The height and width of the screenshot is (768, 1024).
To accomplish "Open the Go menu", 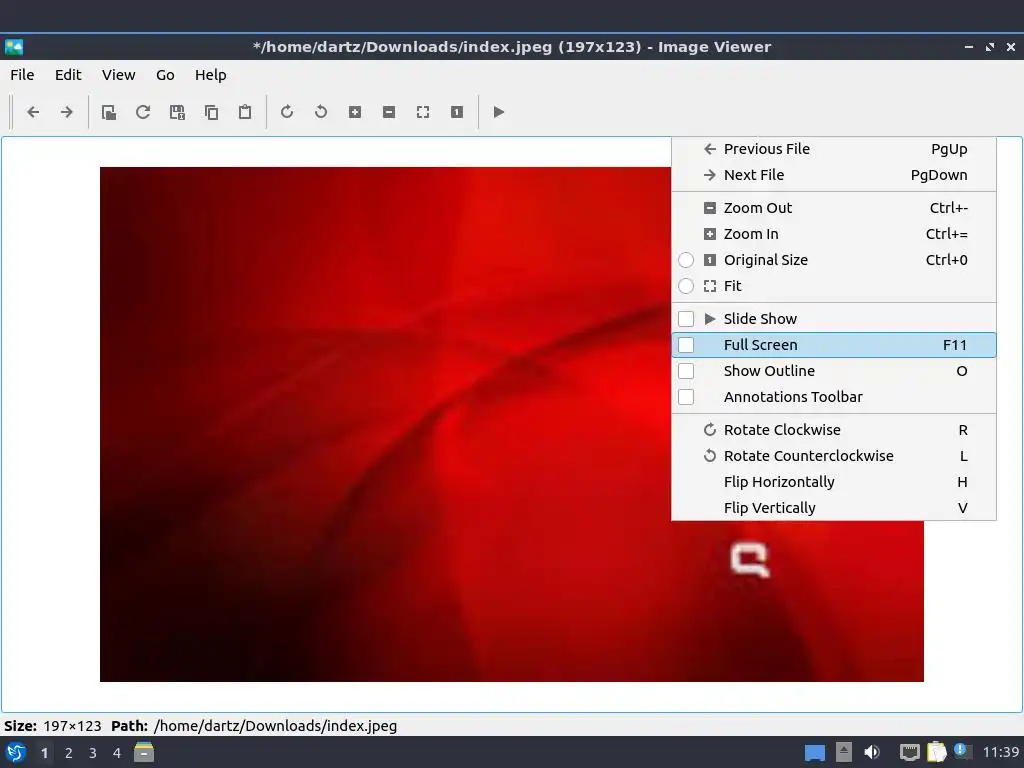I will pyautogui.click(x=165, y=75).
